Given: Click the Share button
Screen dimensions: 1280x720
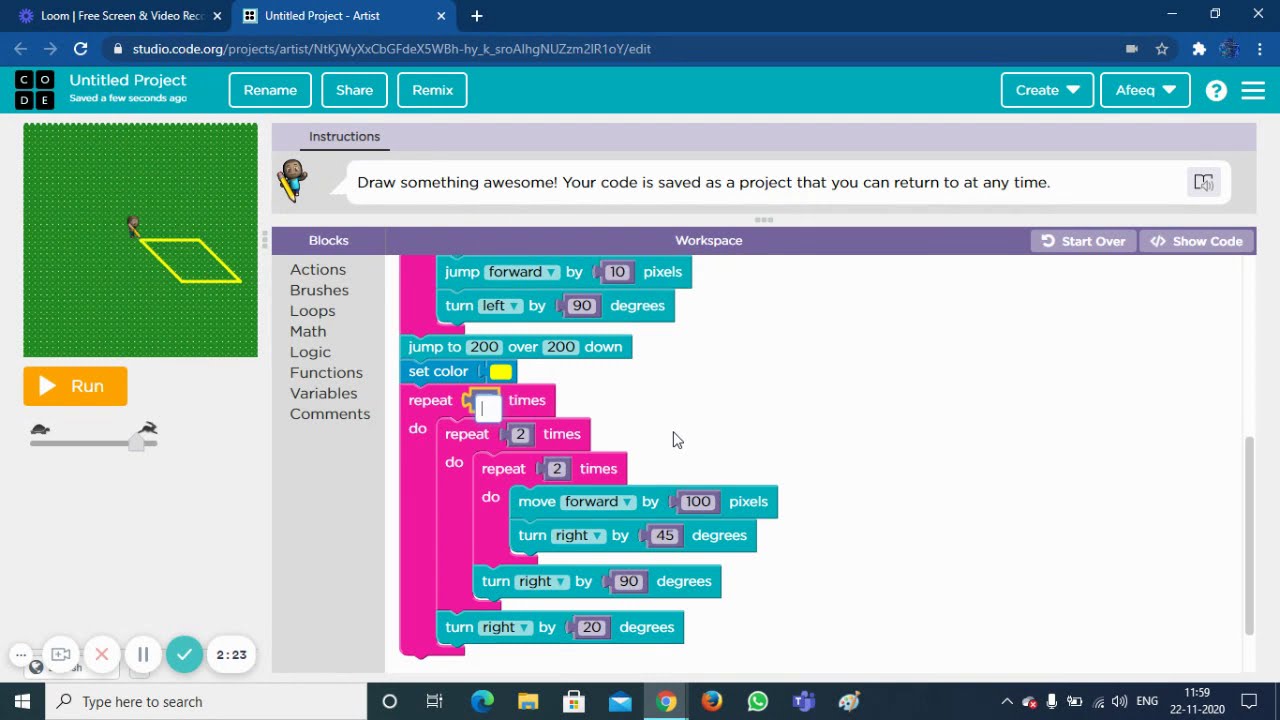Looking at the screenshot, I should tap(354, 90).
